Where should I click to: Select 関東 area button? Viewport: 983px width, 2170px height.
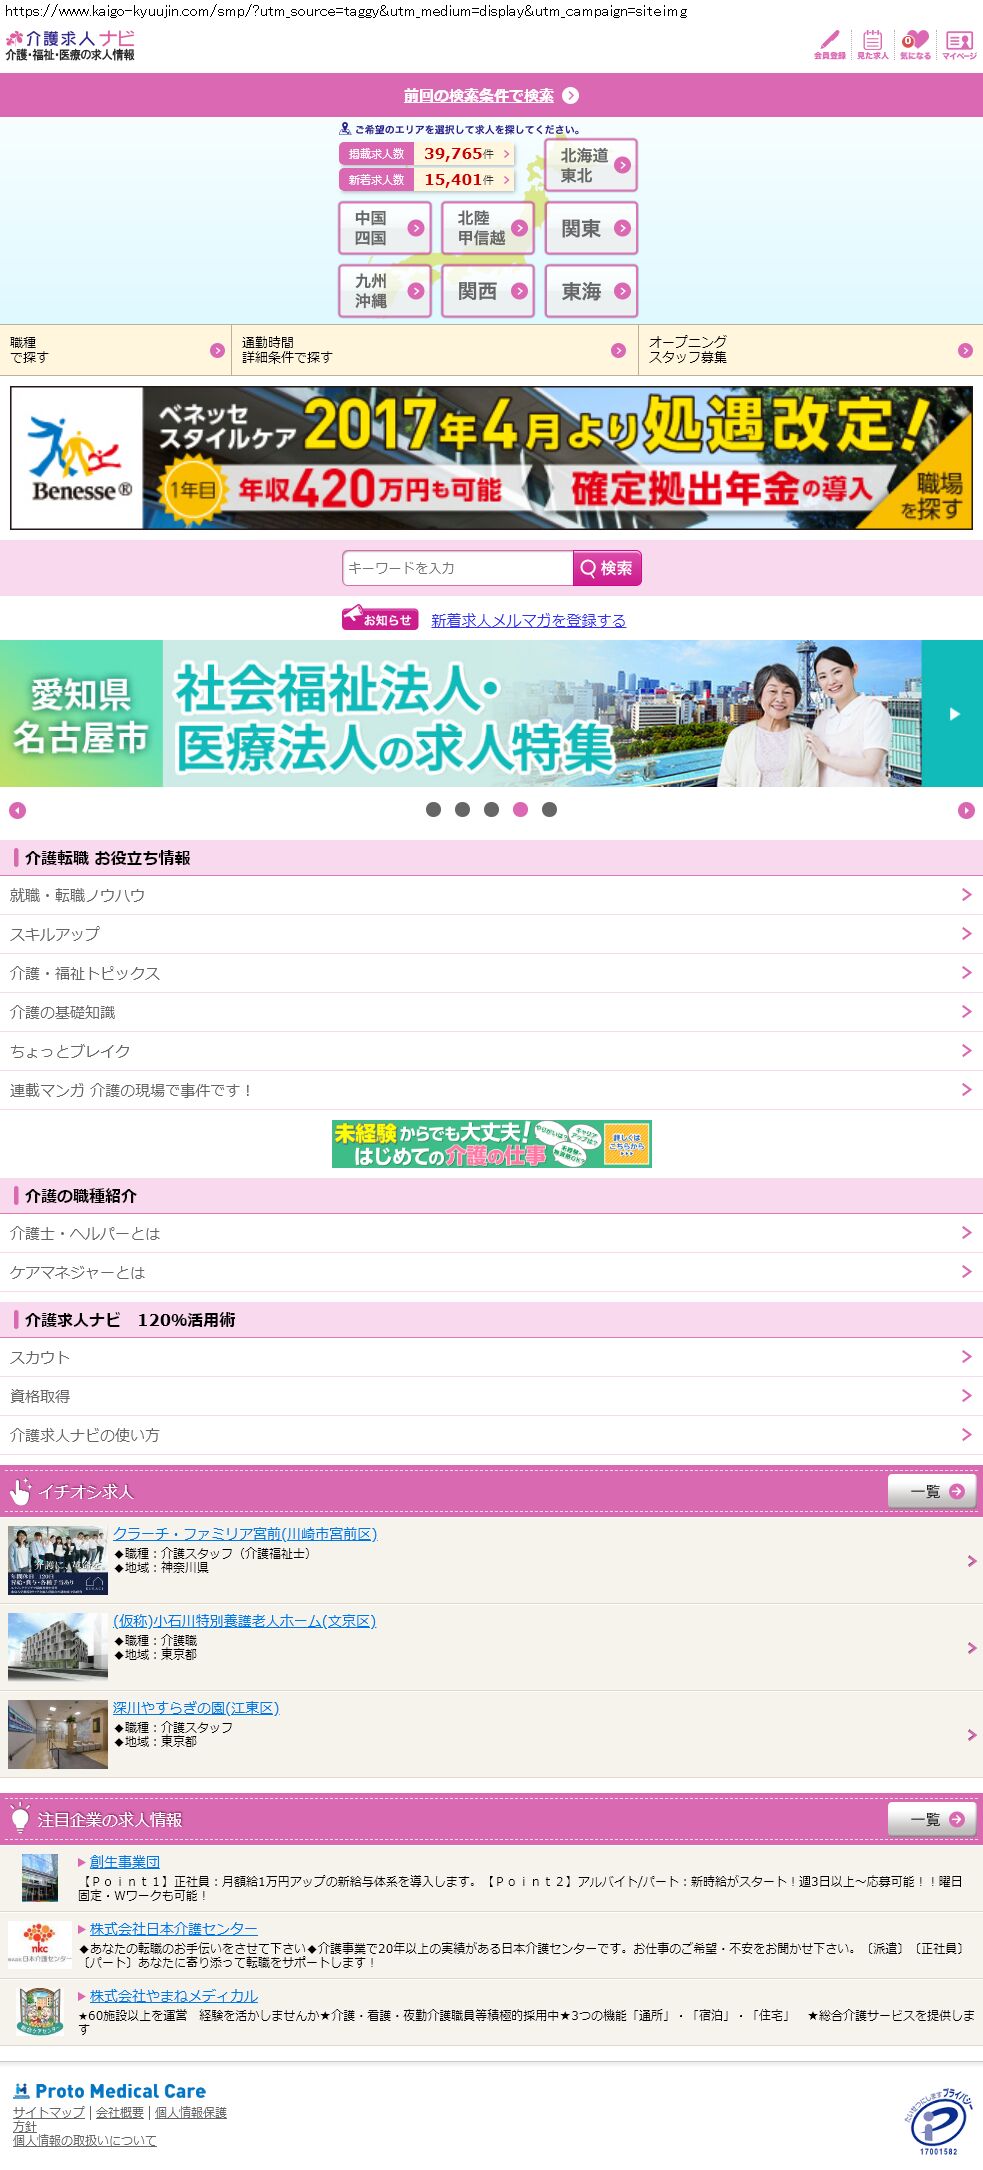pos(591,228)
